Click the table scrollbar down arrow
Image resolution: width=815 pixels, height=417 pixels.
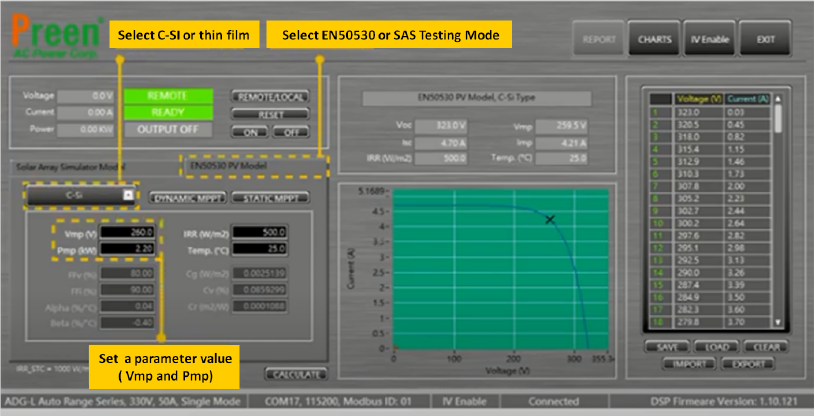tap(778, 323)
